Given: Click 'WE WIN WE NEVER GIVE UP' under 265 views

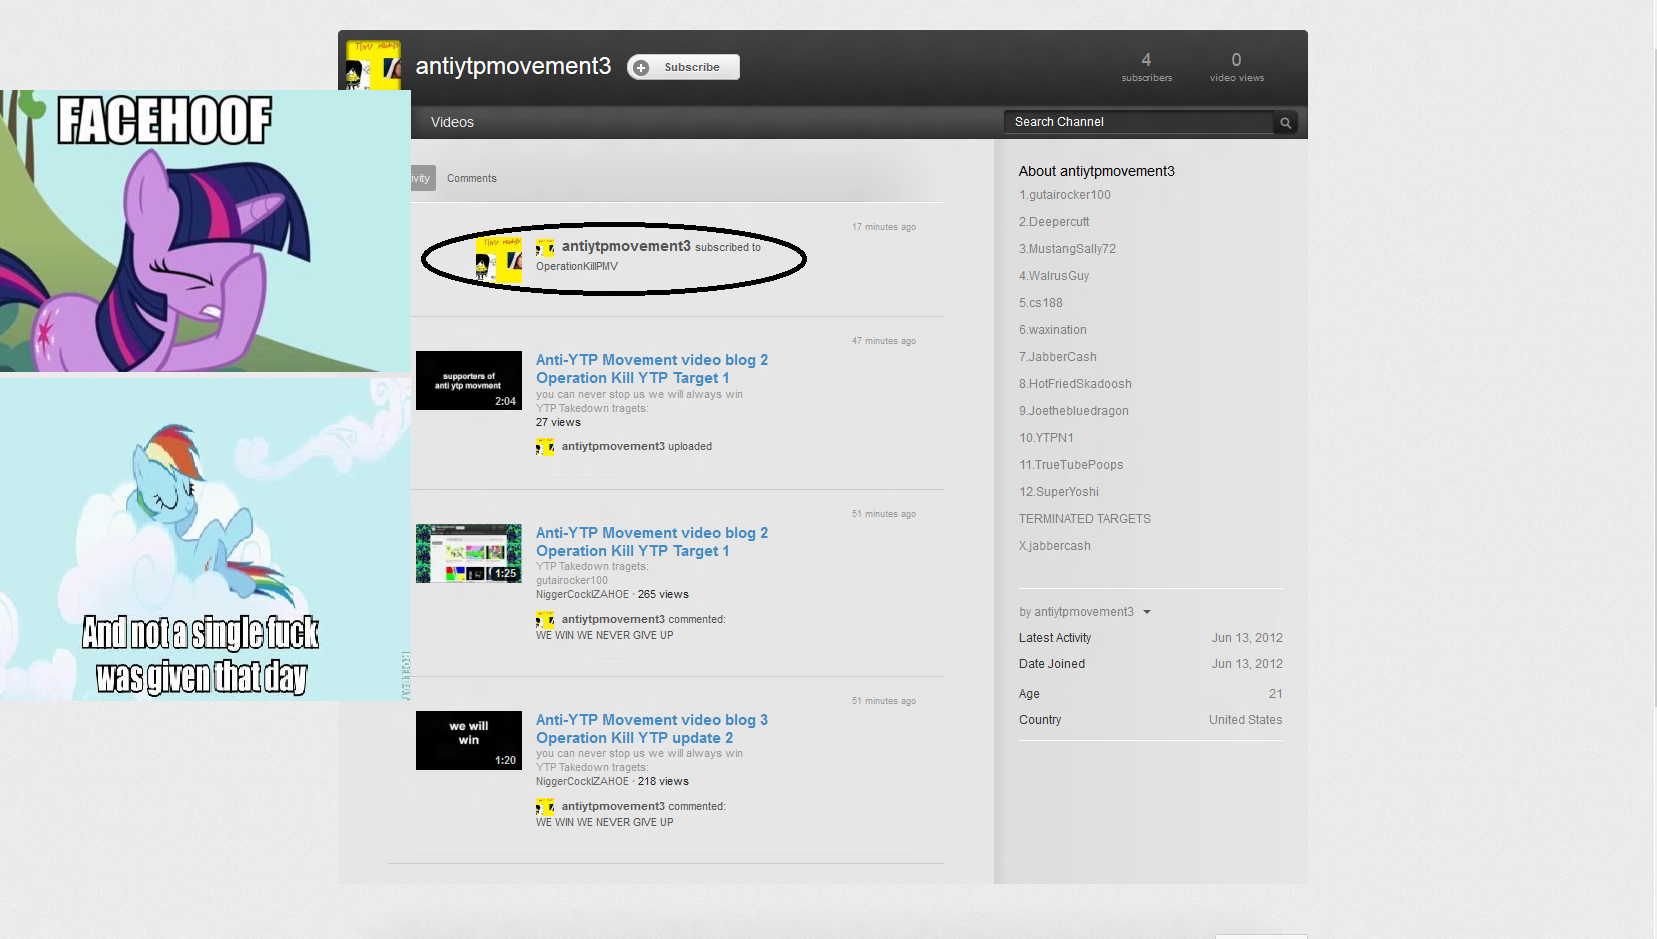Looking at the screenshot, I should (605, 635).
